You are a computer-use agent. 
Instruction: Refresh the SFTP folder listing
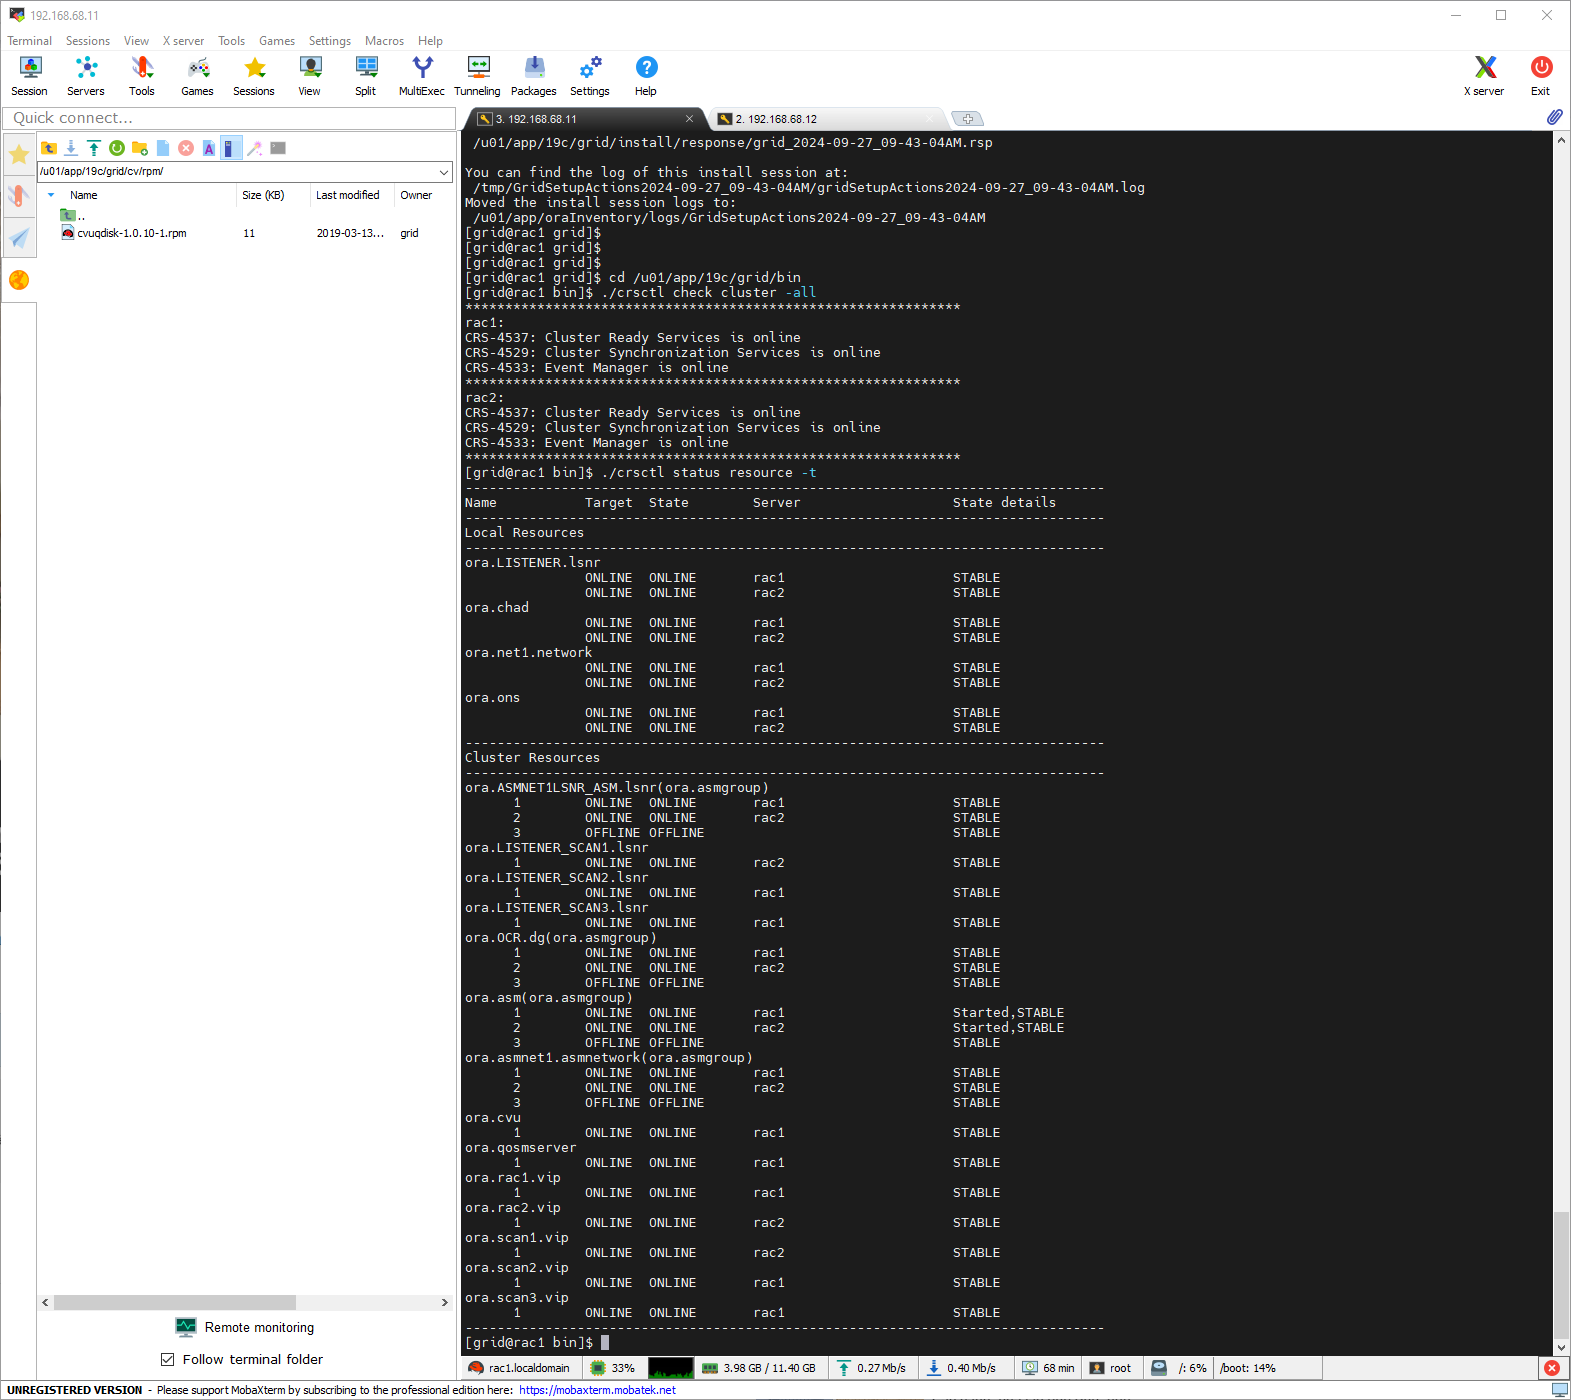pos(117,148)
